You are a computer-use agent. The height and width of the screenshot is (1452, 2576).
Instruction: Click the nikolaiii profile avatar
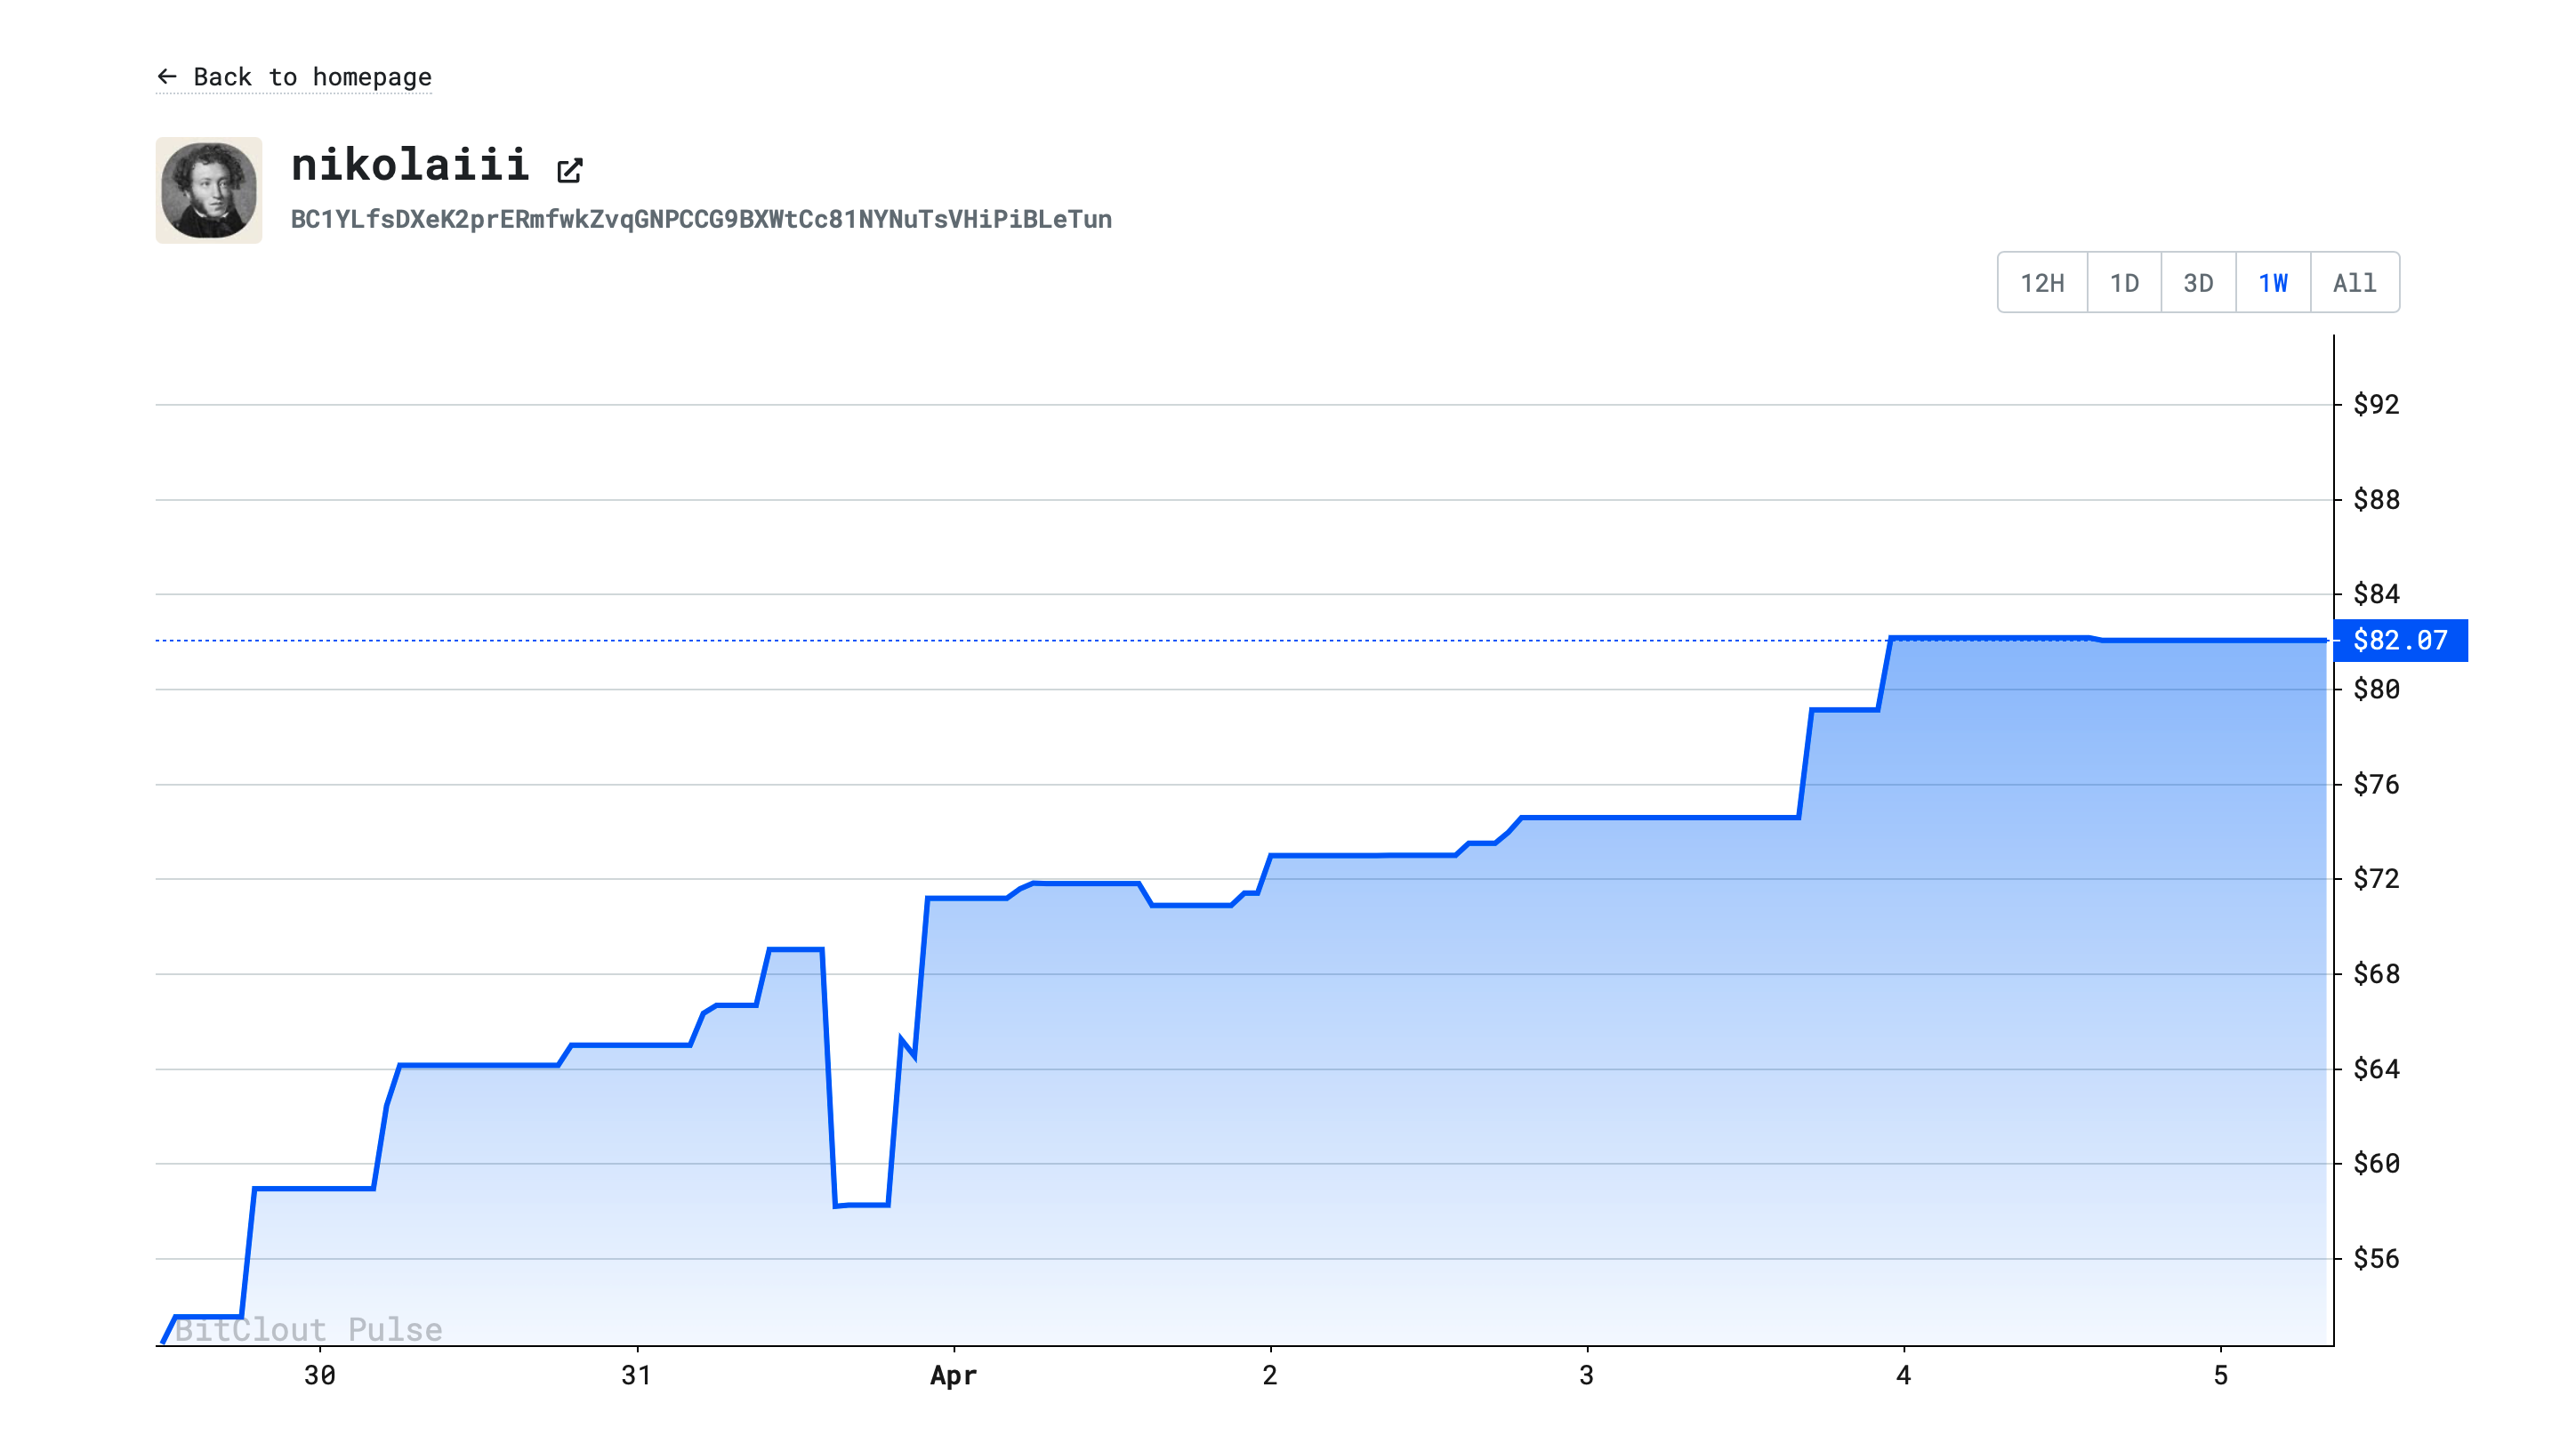209,190
